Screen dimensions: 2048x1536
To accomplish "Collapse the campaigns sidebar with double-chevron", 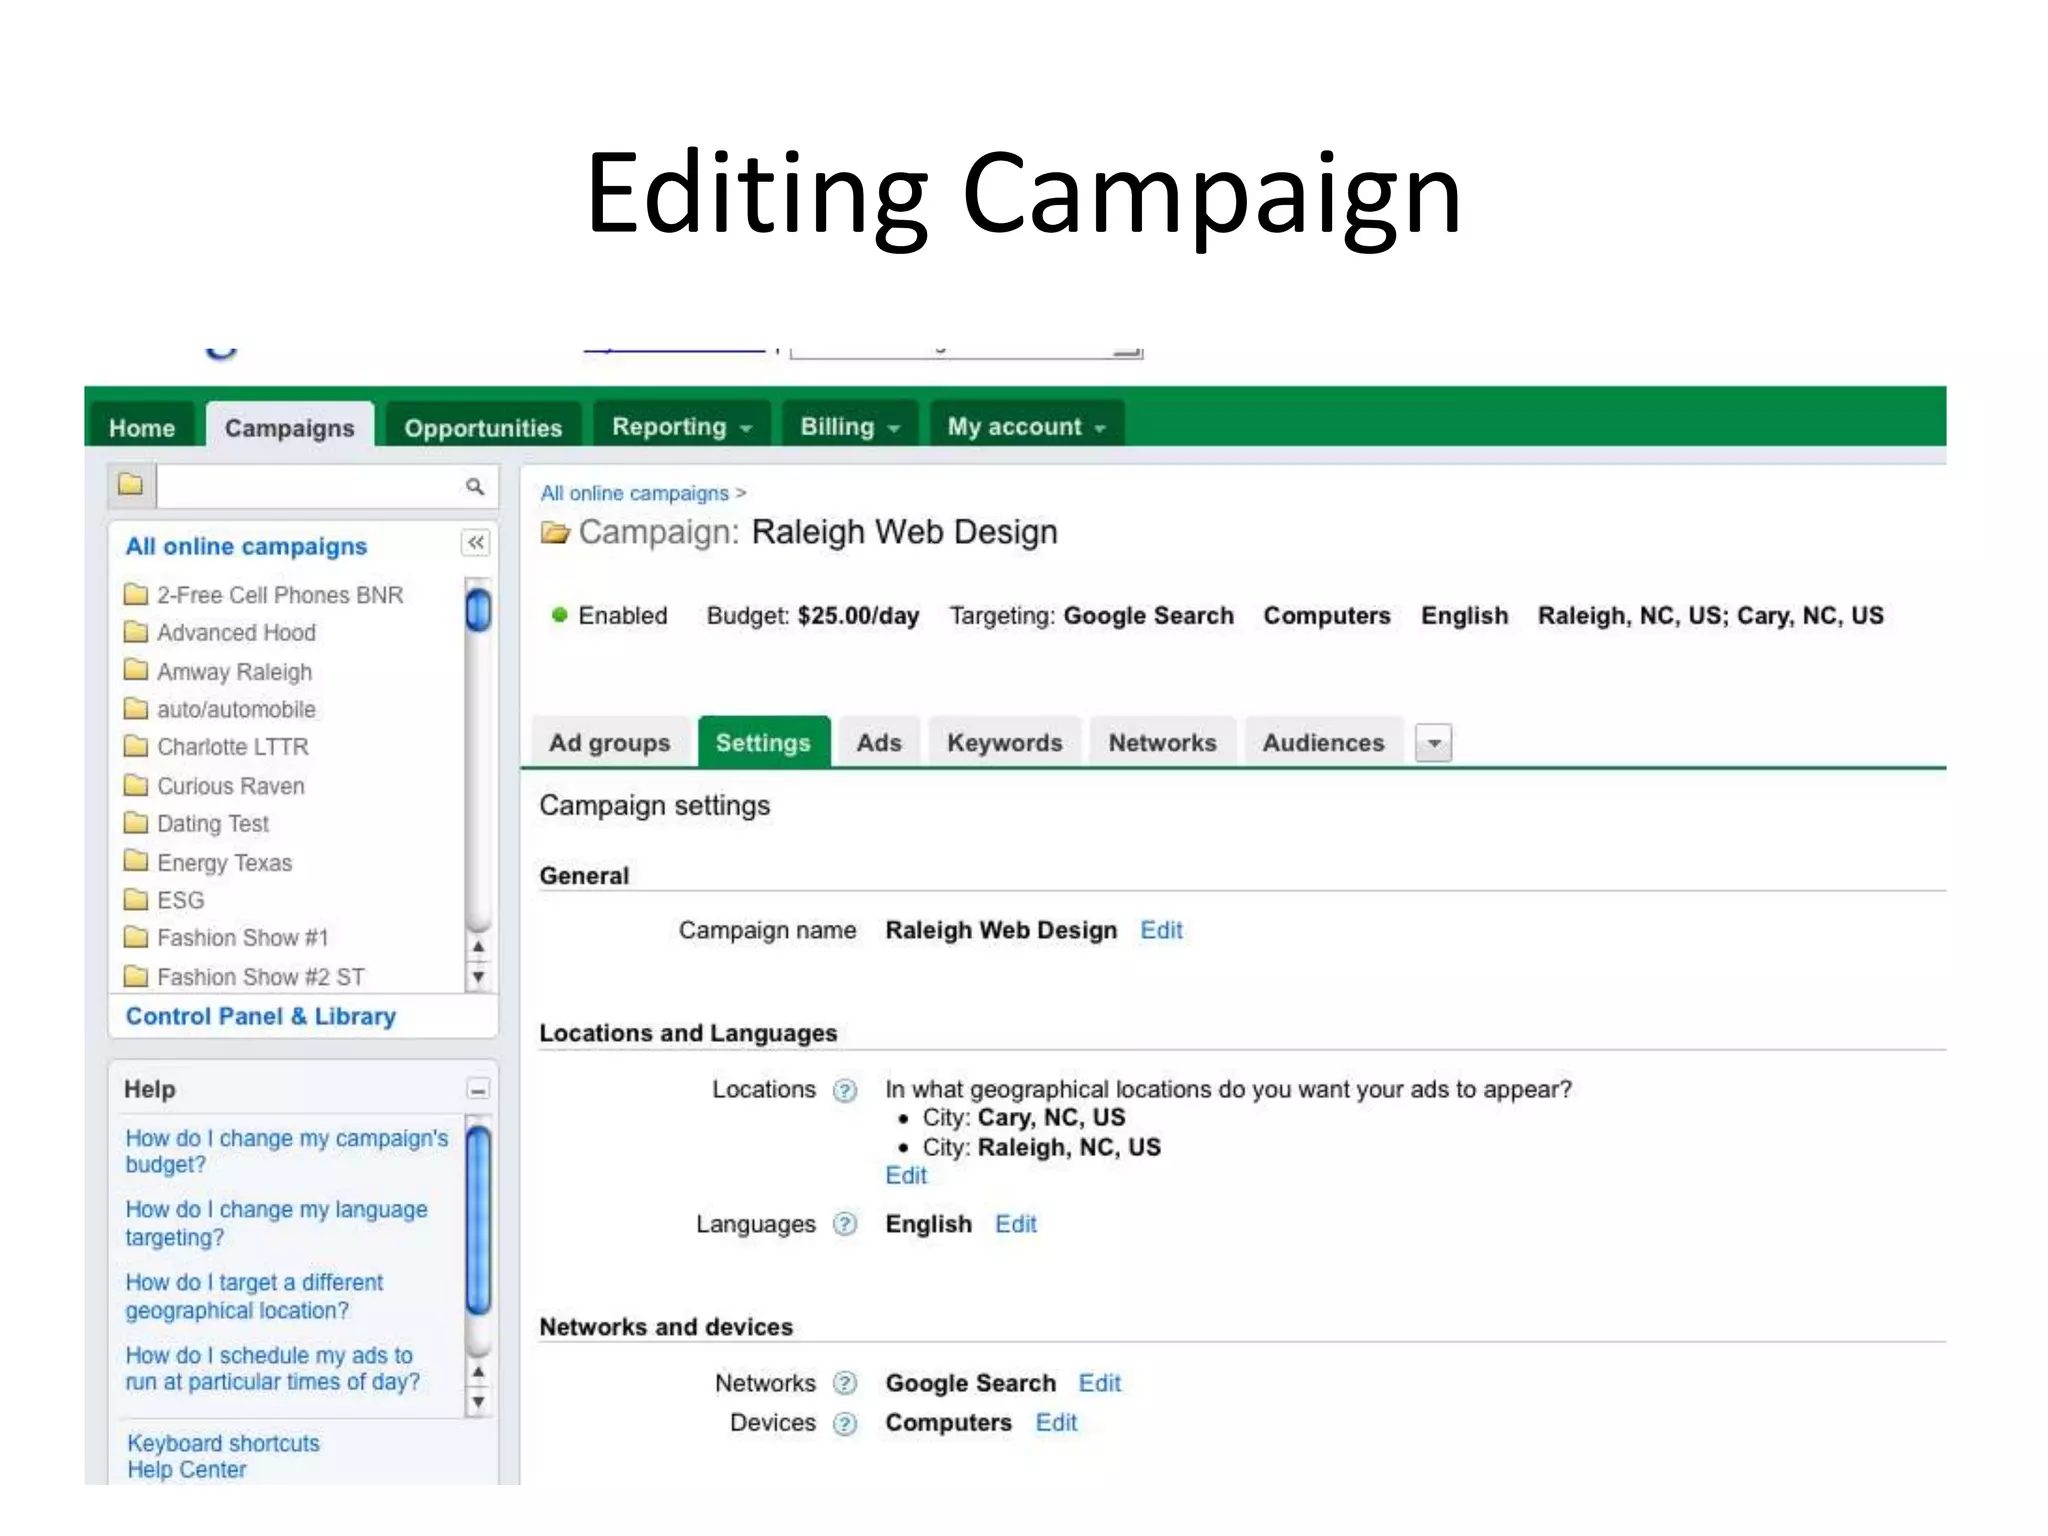I will click(x=476, y=543).
